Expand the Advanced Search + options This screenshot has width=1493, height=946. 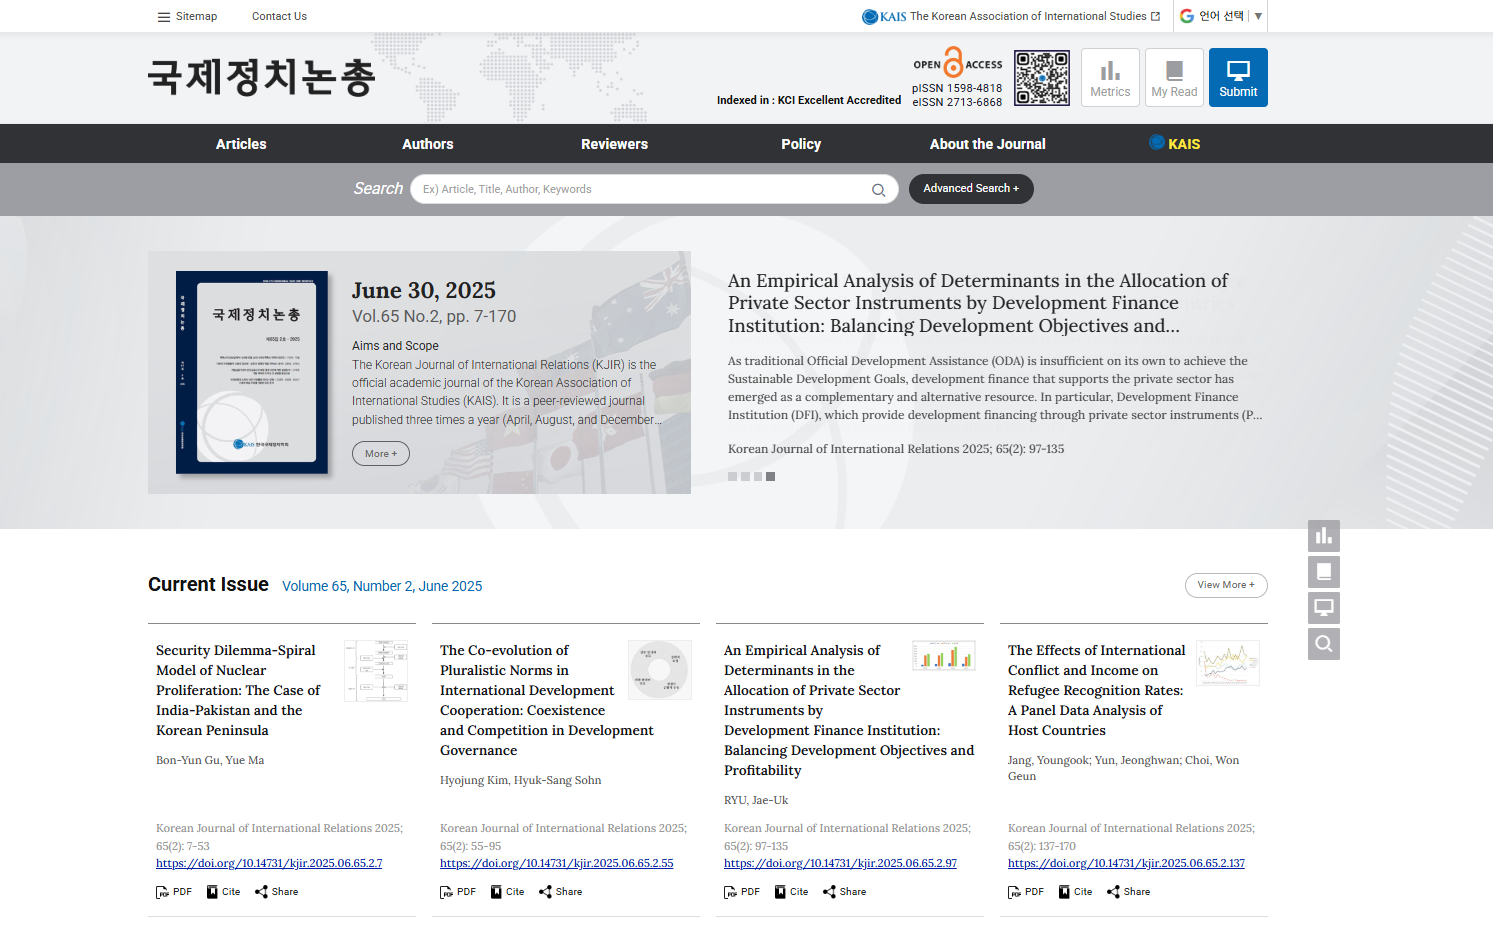970,189
